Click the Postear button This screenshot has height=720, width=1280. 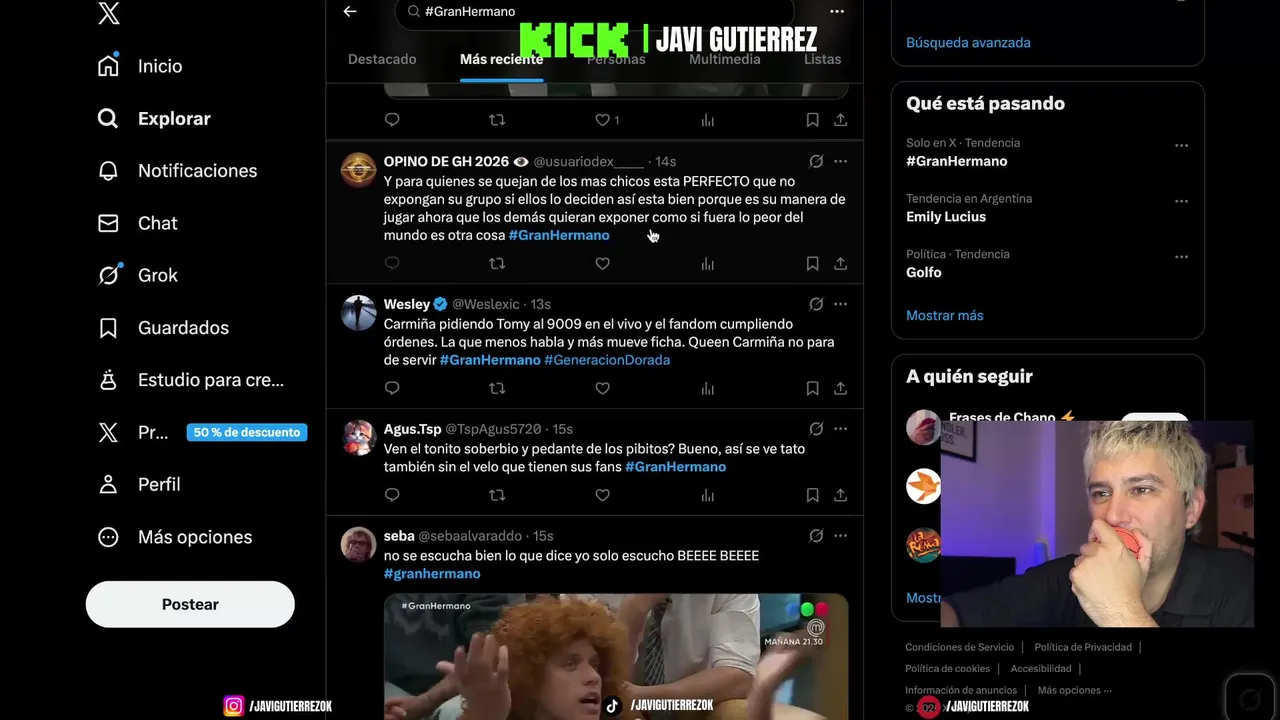pyautogui.click(x=190, y=604)
